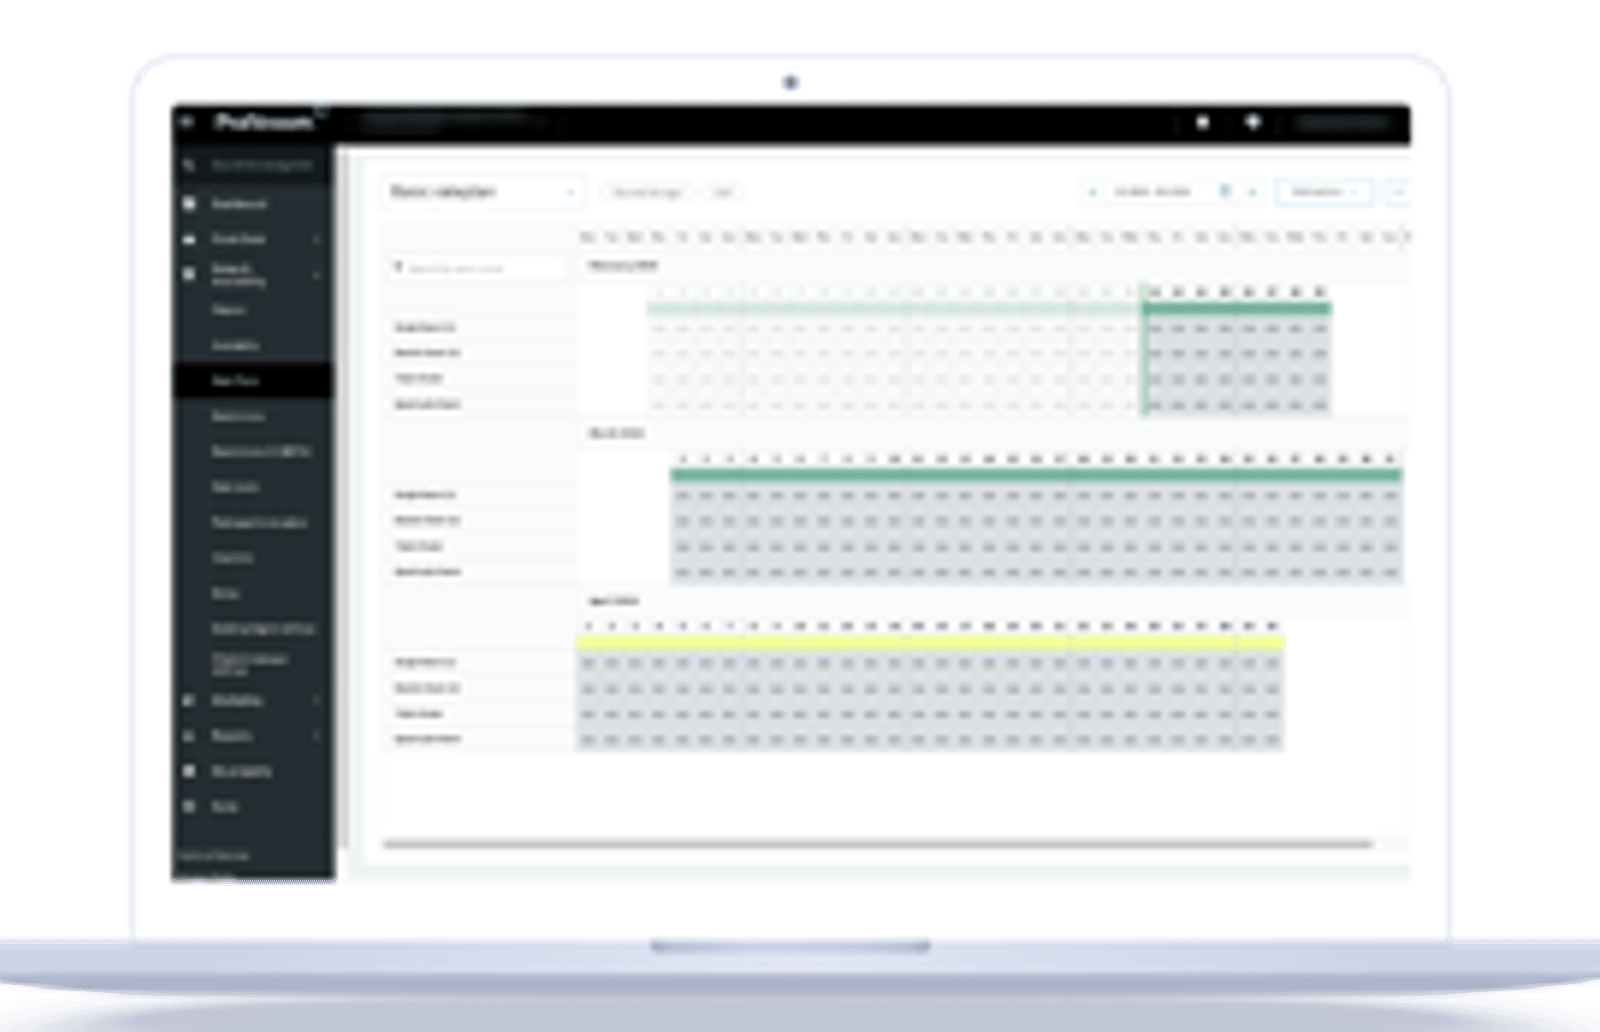Click the Reports sidebar icon

(x=189, y=736)
